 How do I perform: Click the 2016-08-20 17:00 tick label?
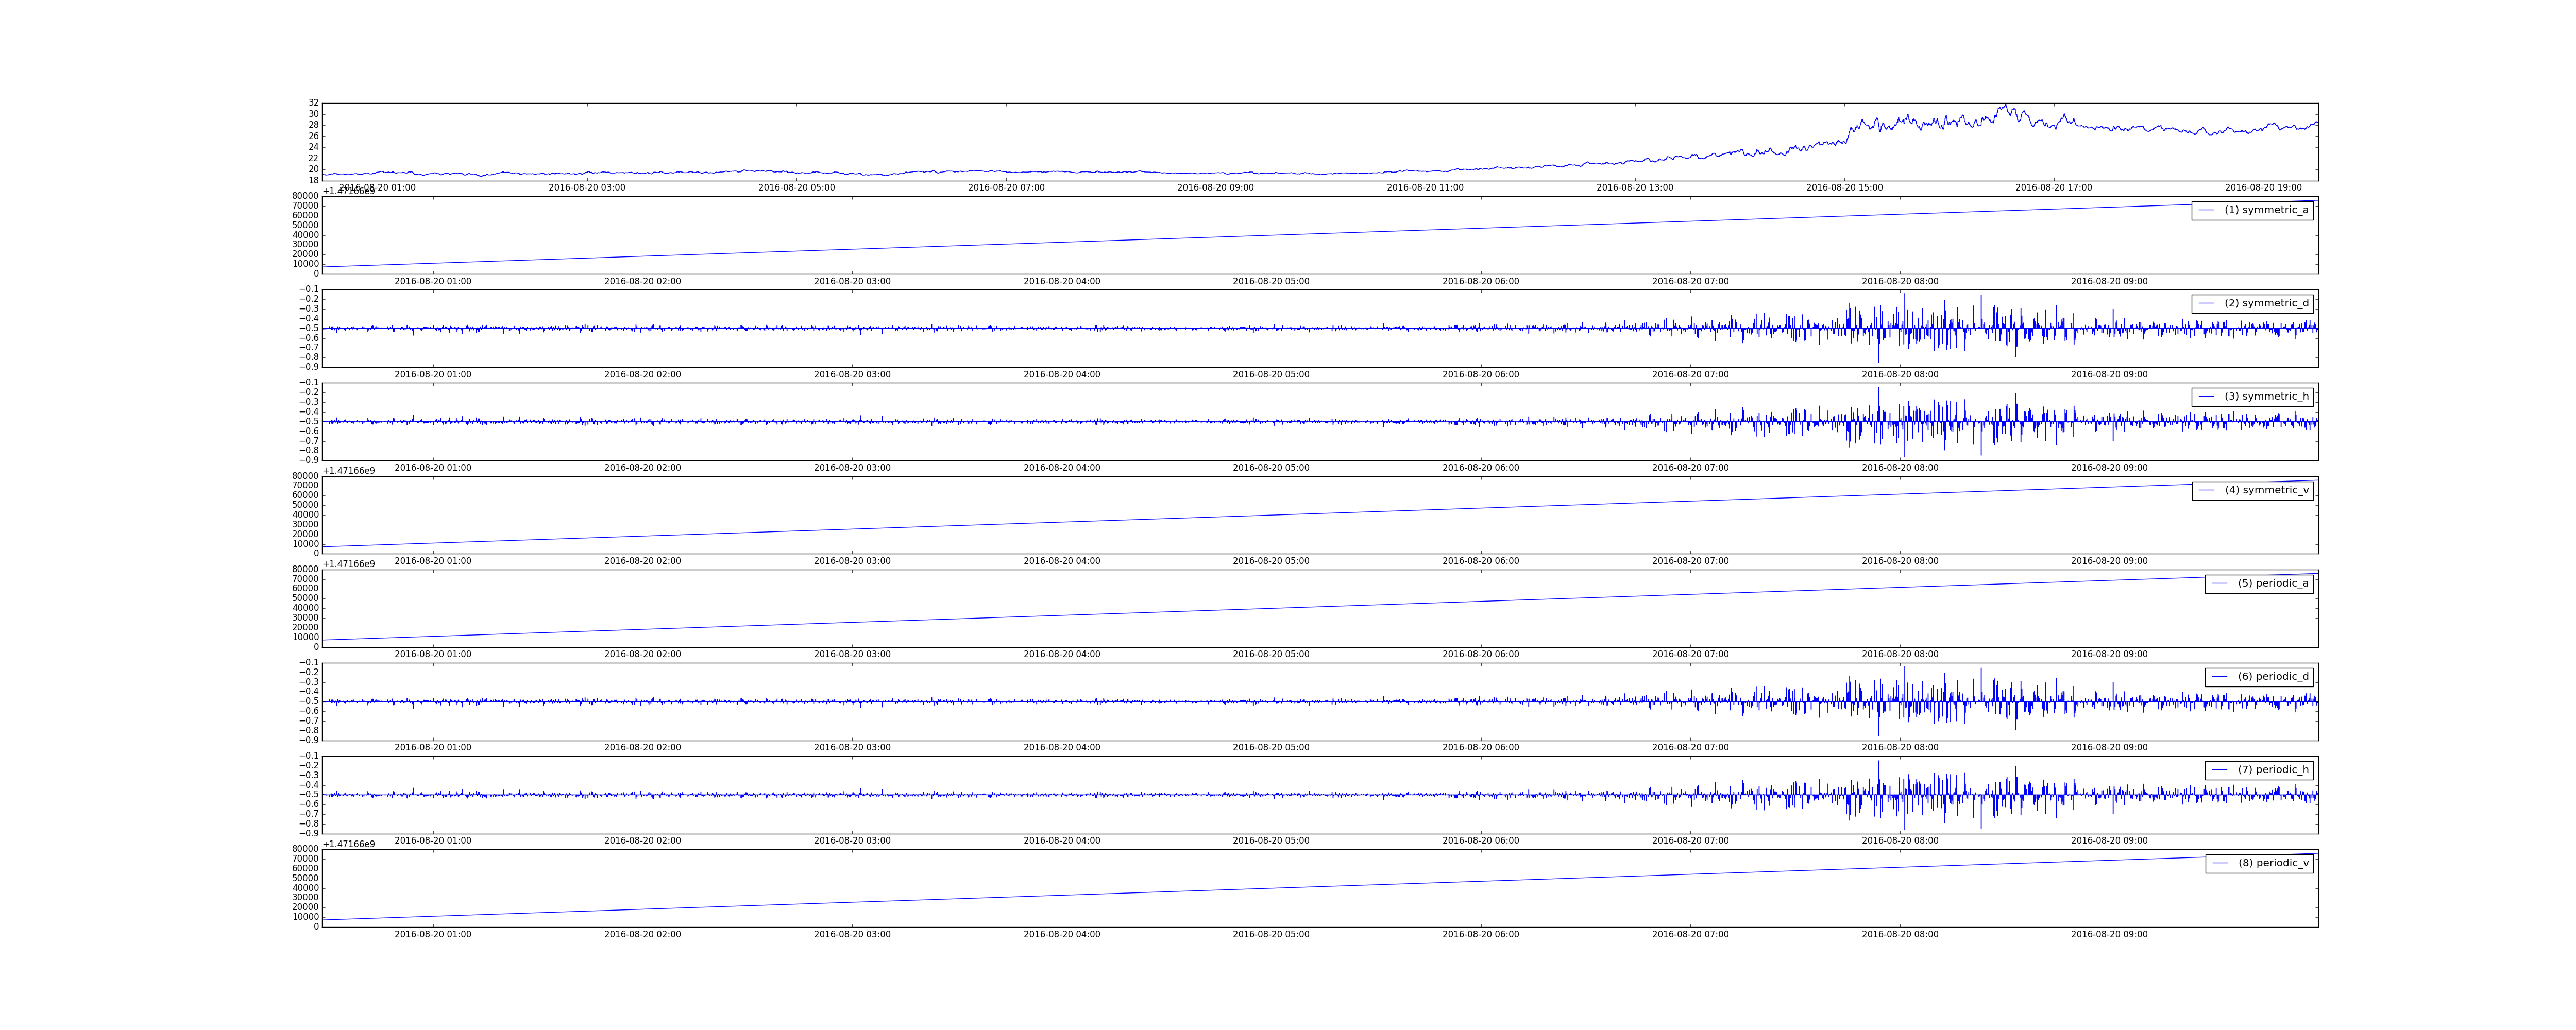click(x=2053, y=188)
